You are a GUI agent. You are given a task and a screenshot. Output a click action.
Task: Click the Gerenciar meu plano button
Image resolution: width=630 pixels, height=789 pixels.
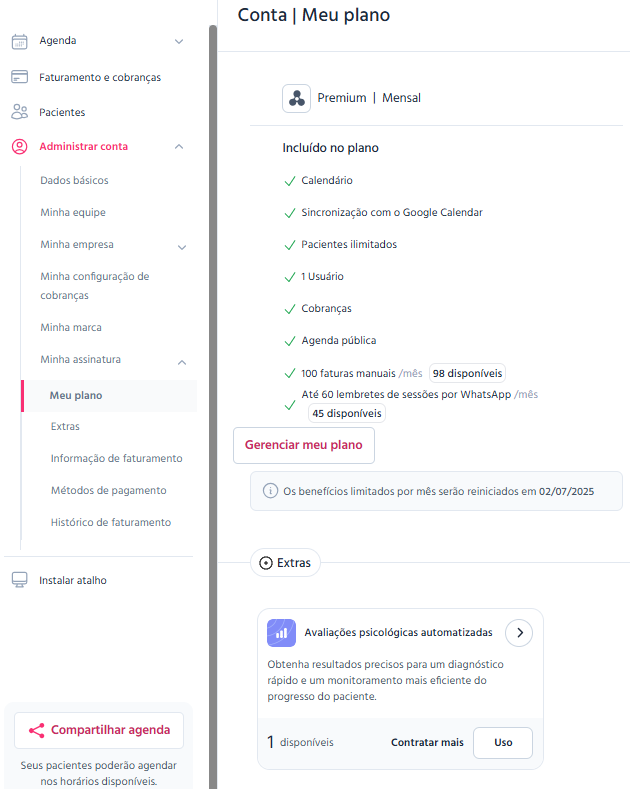pos(304,445)
